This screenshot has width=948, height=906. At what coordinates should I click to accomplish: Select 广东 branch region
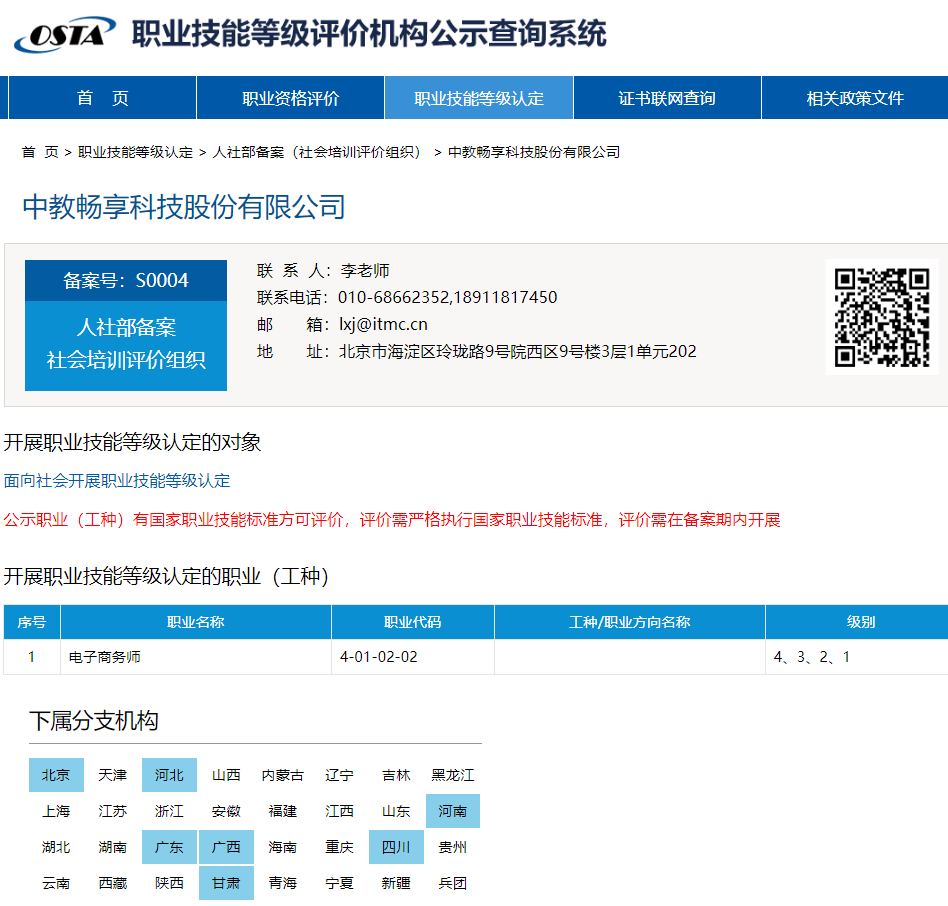(x=169, y=847)
